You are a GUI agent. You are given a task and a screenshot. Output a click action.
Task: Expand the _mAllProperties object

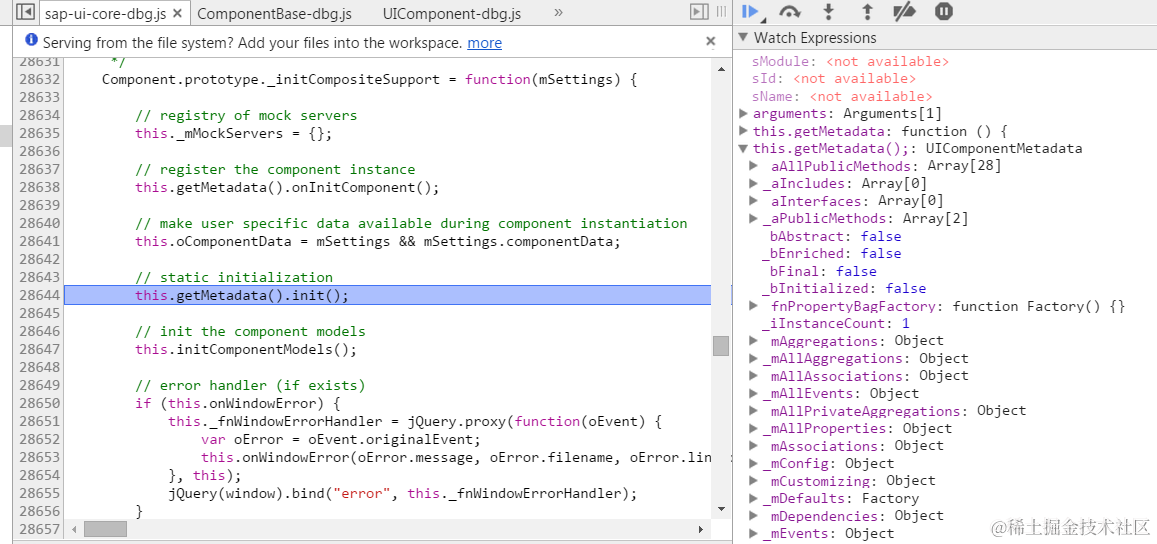753,428
